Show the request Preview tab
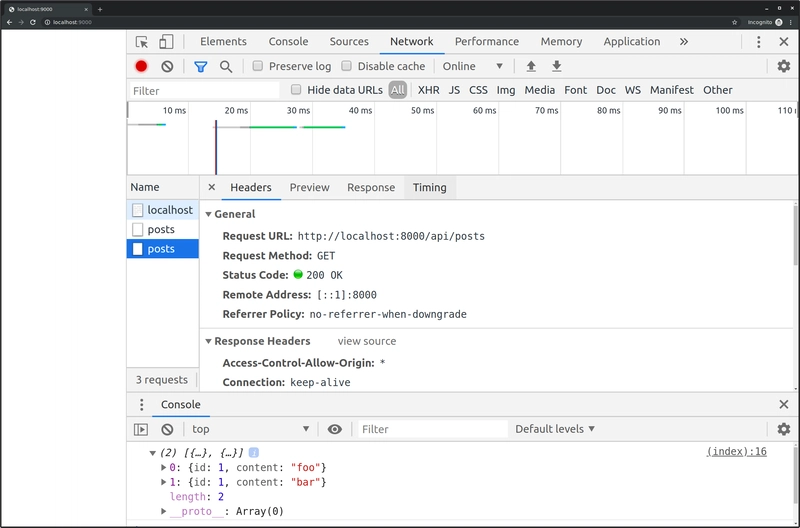The height and width of the screenshot is (528, 800). 310,187
